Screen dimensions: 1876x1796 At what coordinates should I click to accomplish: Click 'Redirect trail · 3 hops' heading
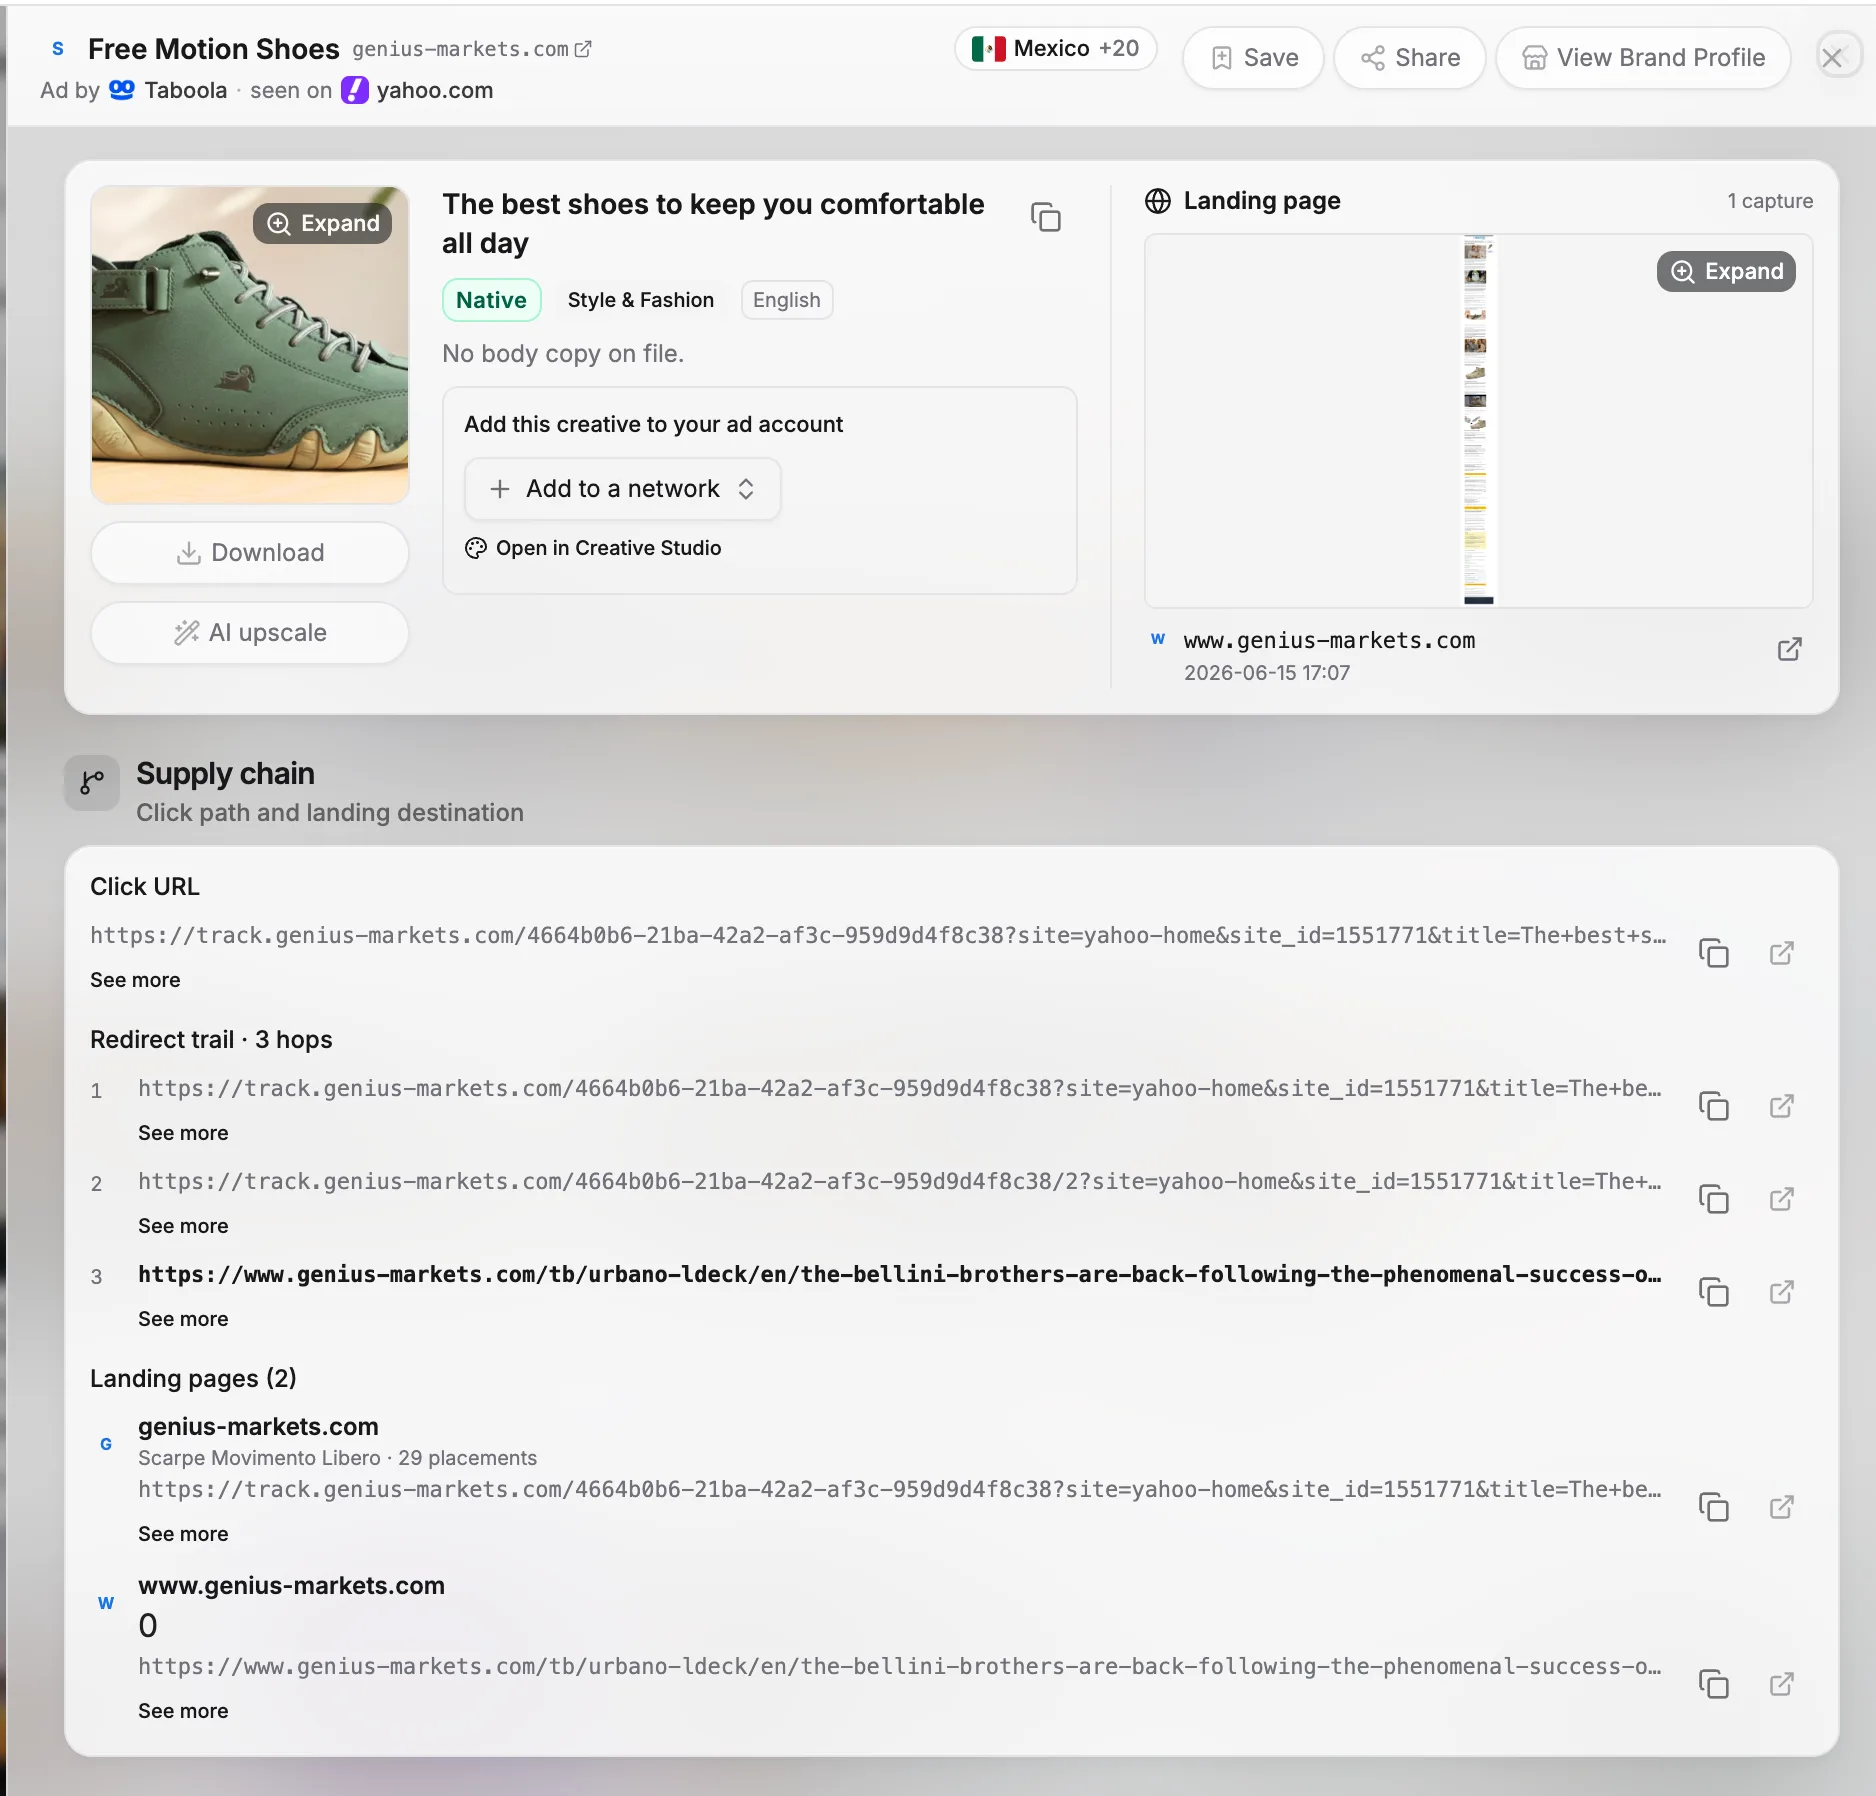pos(211,1039)
